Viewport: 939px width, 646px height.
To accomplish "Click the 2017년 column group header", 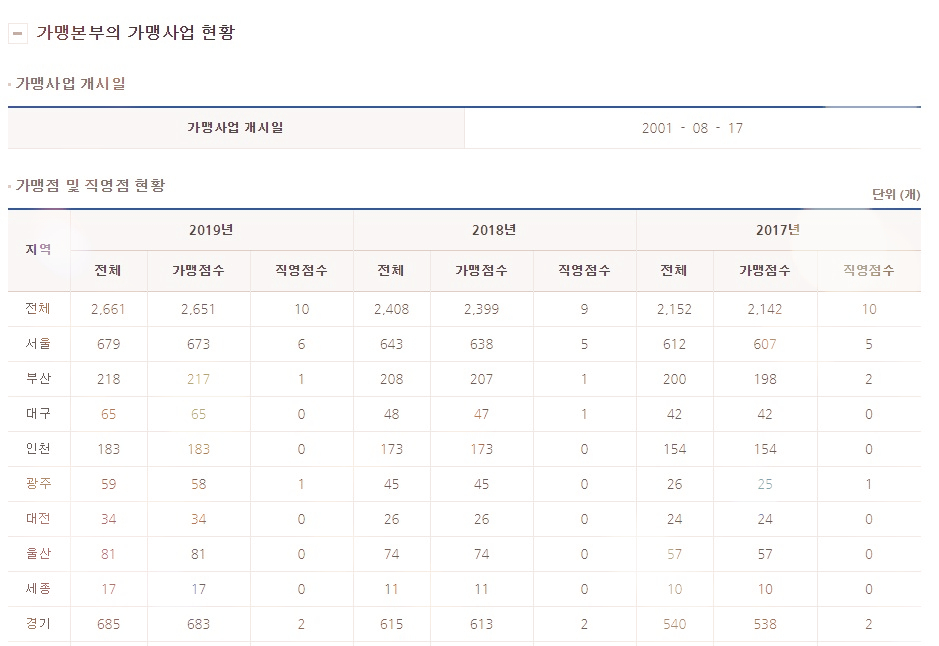I will click(x=778, y=230).
